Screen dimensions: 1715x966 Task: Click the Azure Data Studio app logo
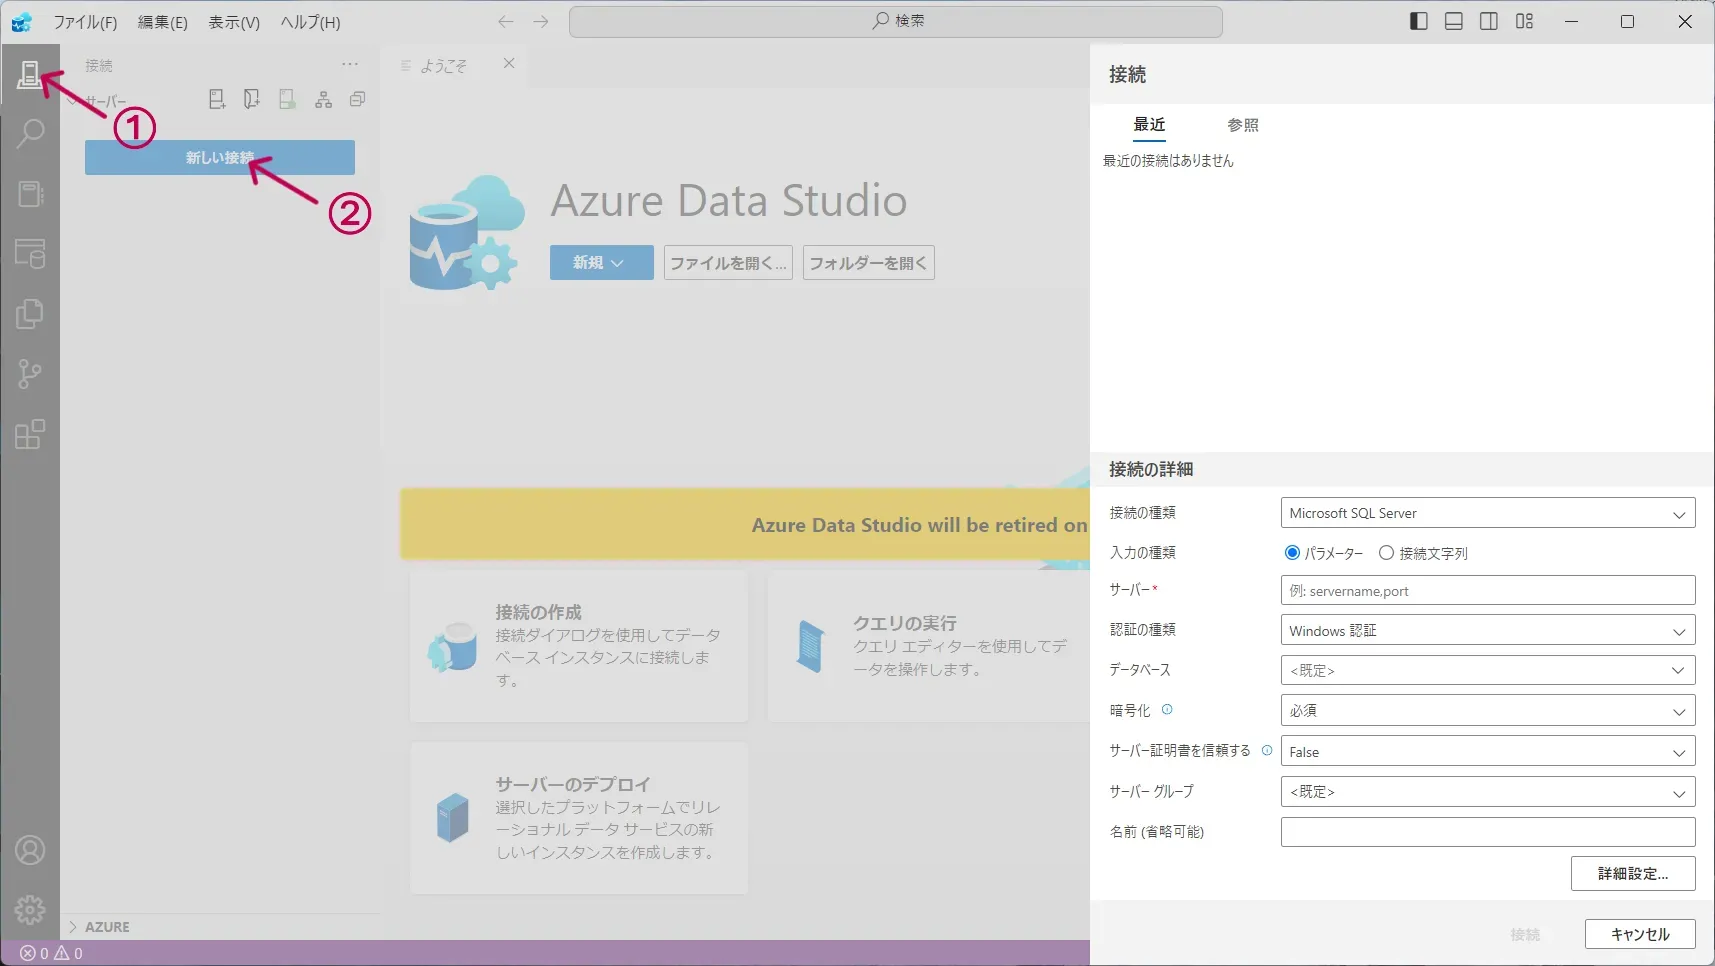point(21,21)
